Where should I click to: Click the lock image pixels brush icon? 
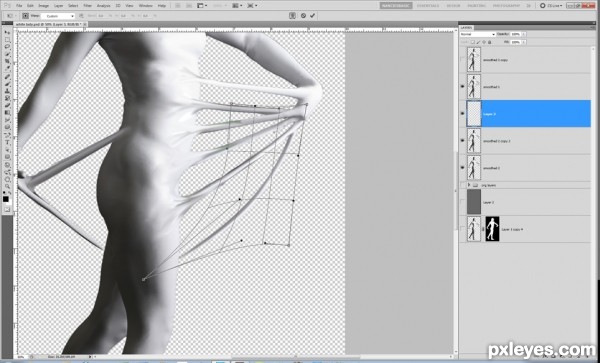[478, 42]
